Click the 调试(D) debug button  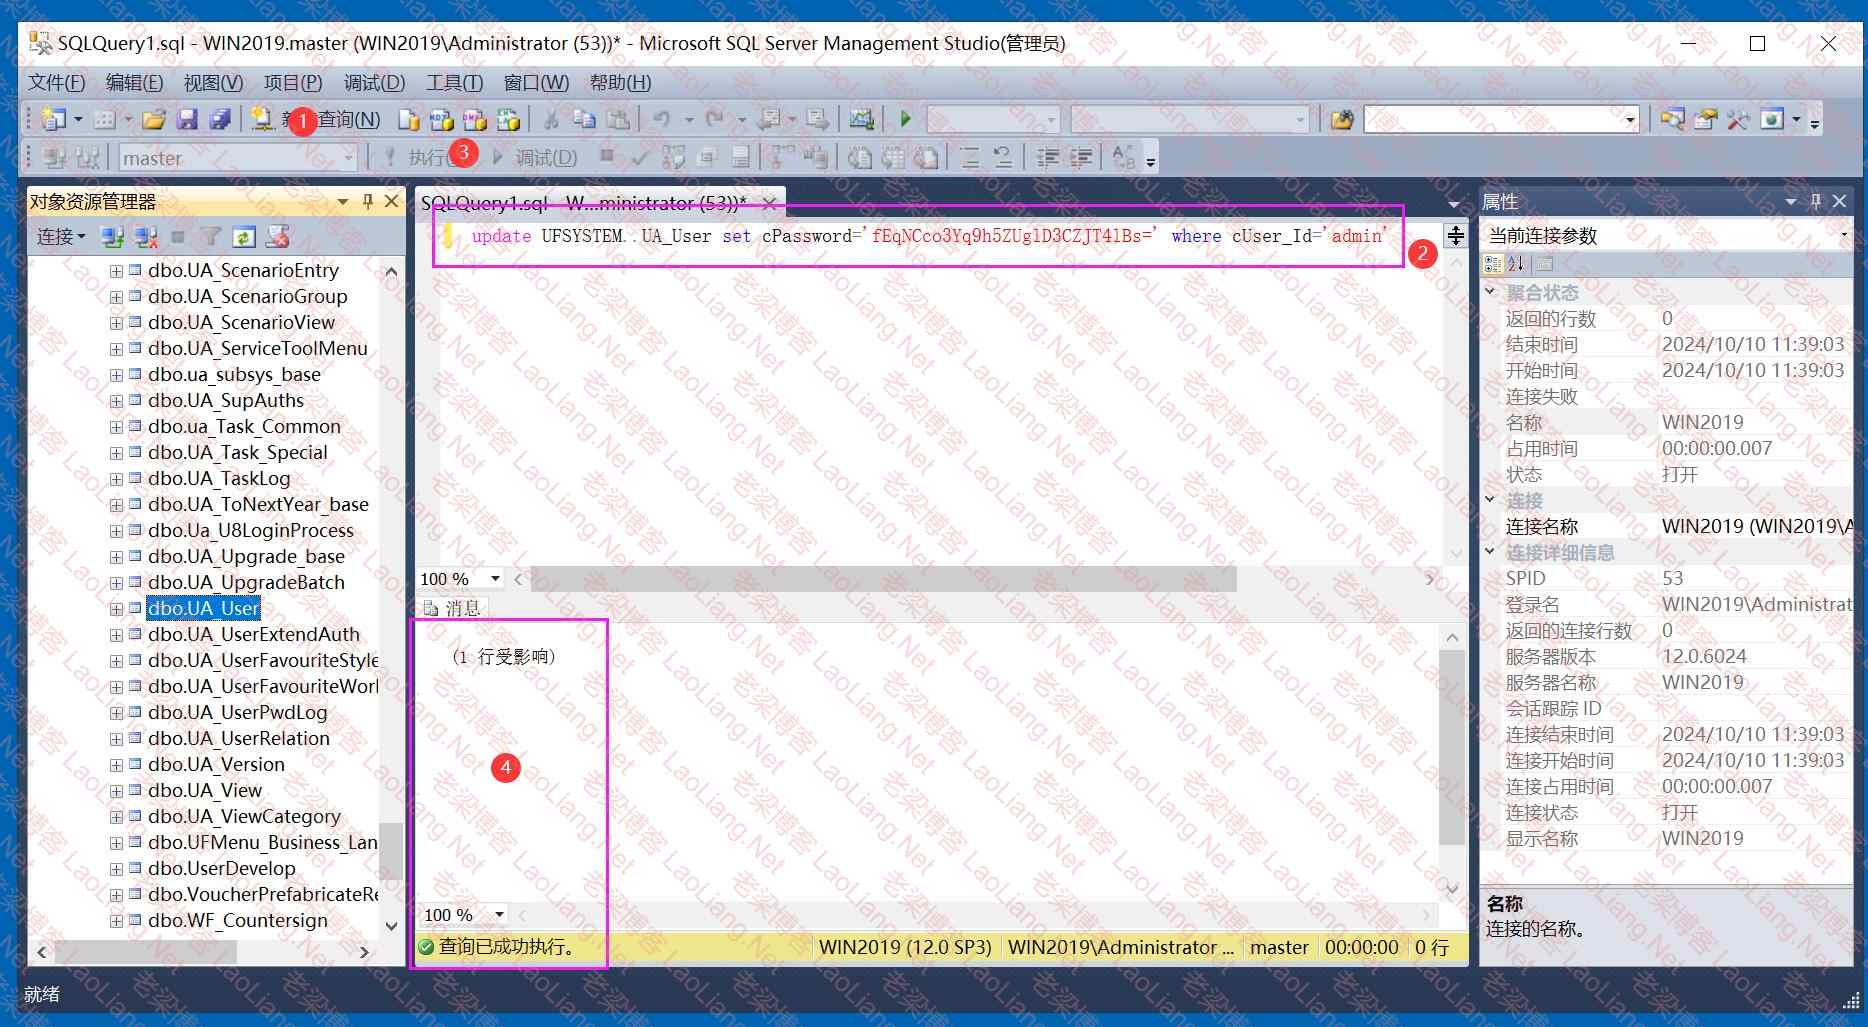(x=535, y=158)
